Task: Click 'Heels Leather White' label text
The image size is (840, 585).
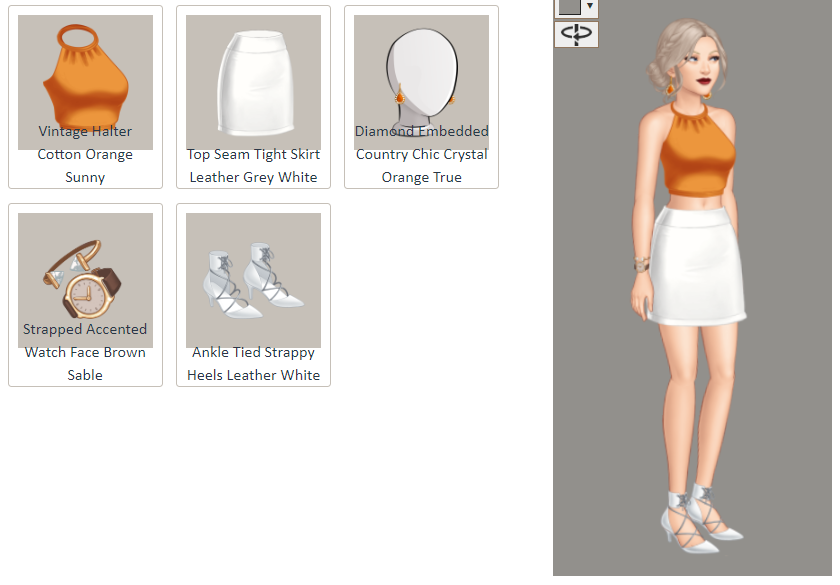Action: pyautogui.click(x=253, y=375)
